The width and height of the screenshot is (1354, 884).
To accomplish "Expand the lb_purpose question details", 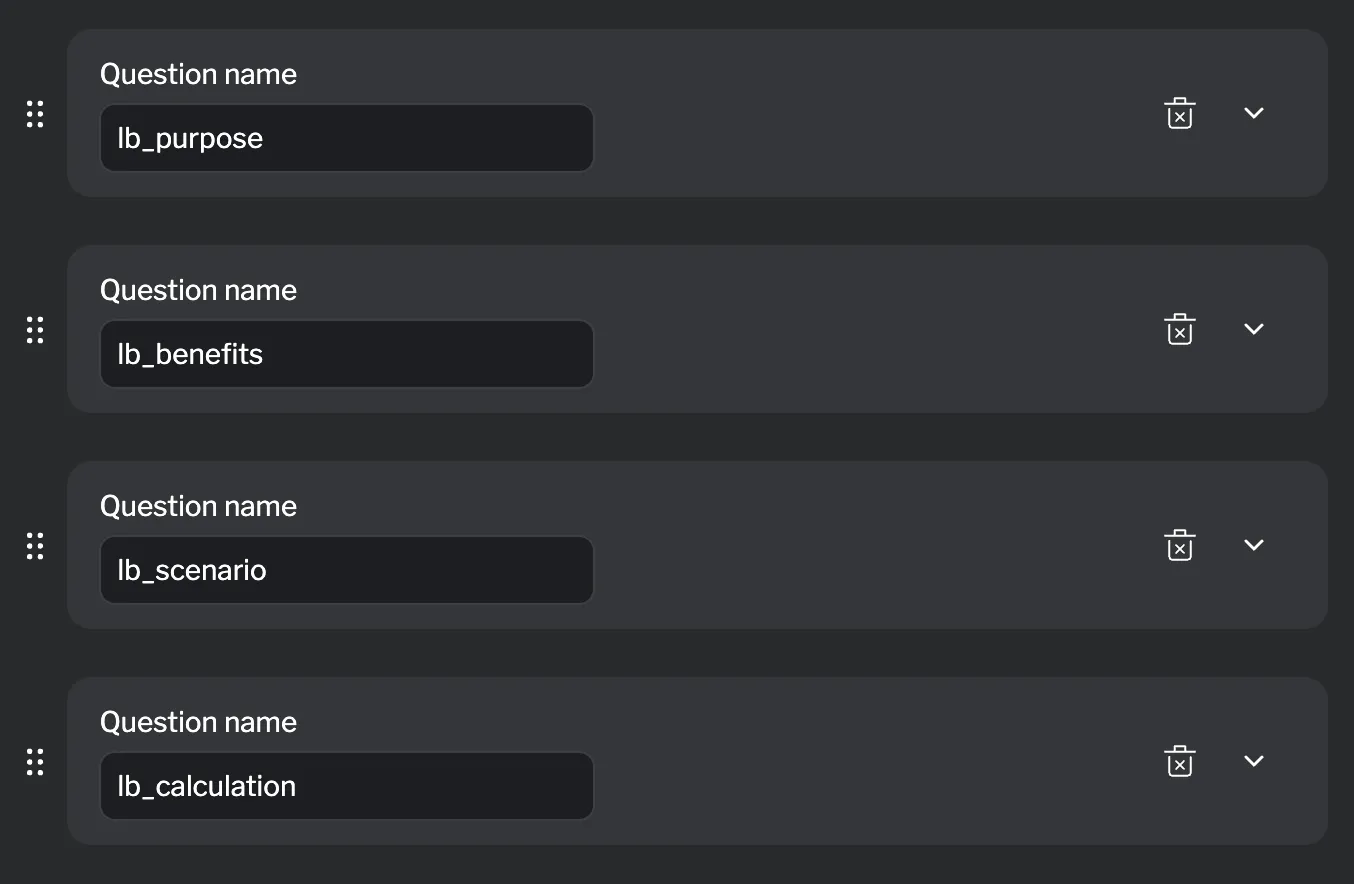I will click(x=1254, y=113).
